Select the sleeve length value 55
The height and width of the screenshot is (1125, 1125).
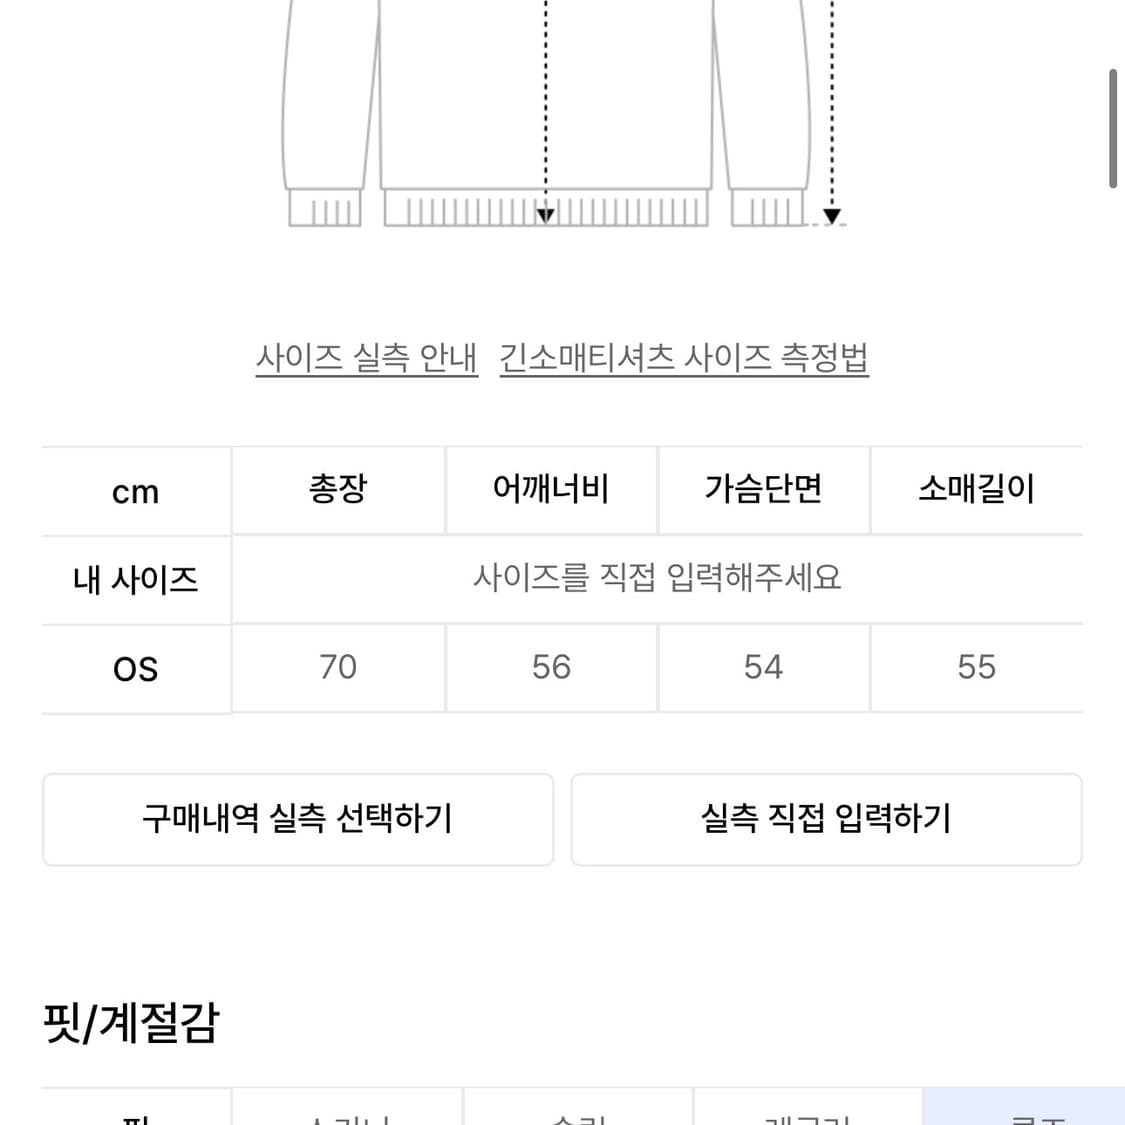(x=975, y=667)
